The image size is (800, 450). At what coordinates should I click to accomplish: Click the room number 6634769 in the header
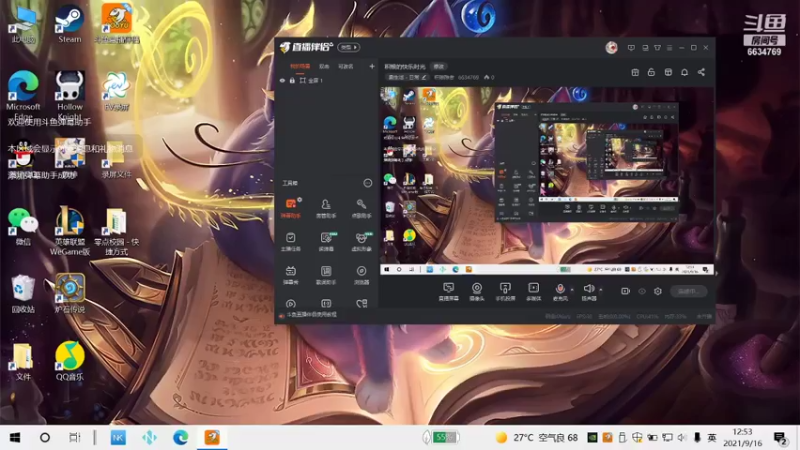tap(468, 78)
